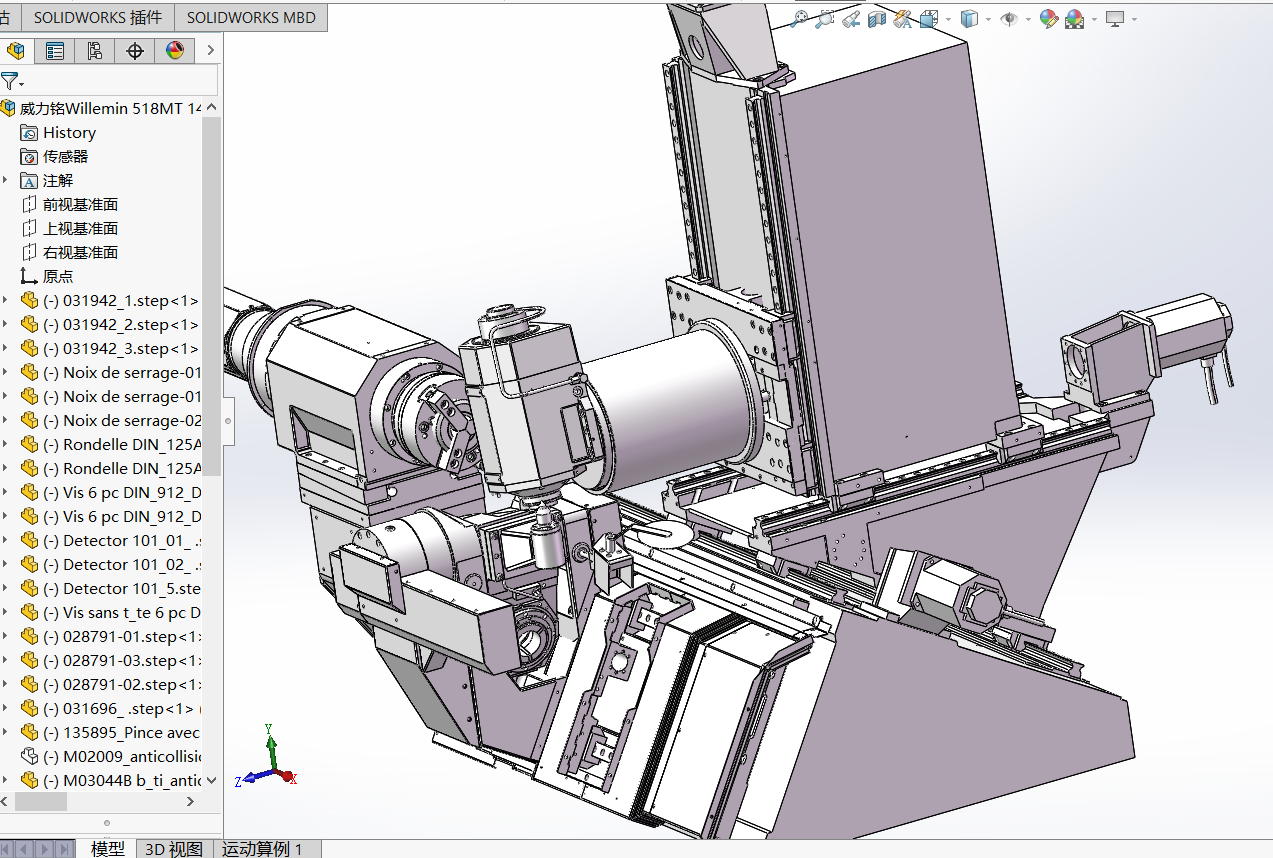Open Apply Scene dropdown arrow
The height and width of the screenshot is (858, 1273).
coord(1094,19)
